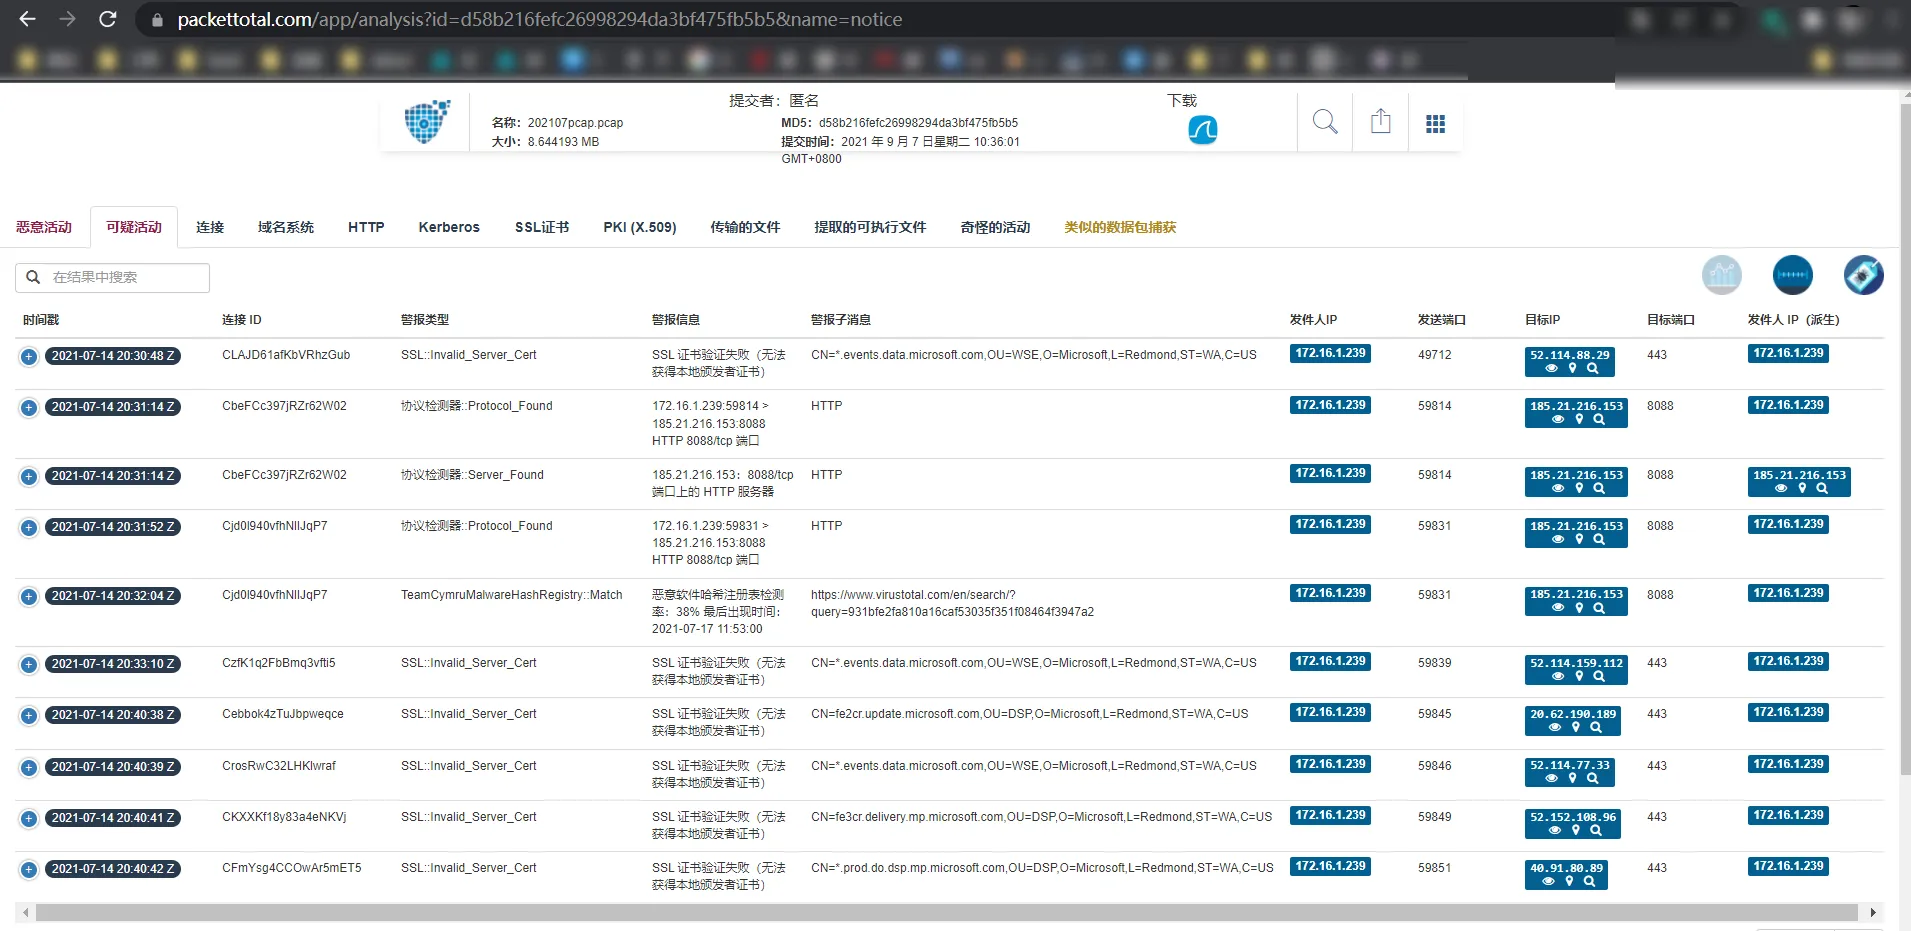Expand the 20:31:52 Z row

(29, 527)
